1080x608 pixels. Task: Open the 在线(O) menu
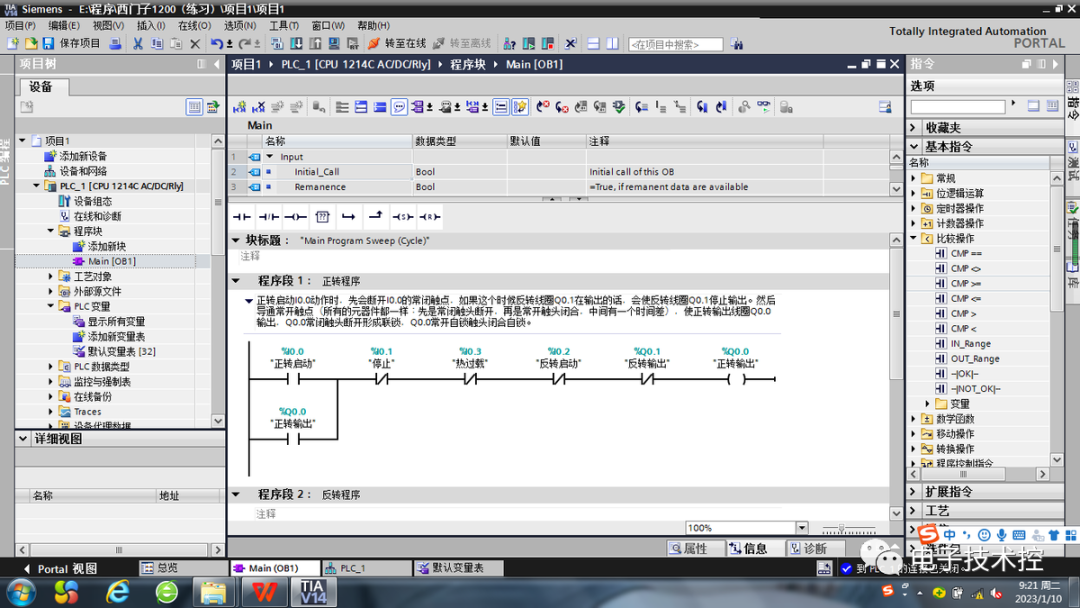click(194, 25)
